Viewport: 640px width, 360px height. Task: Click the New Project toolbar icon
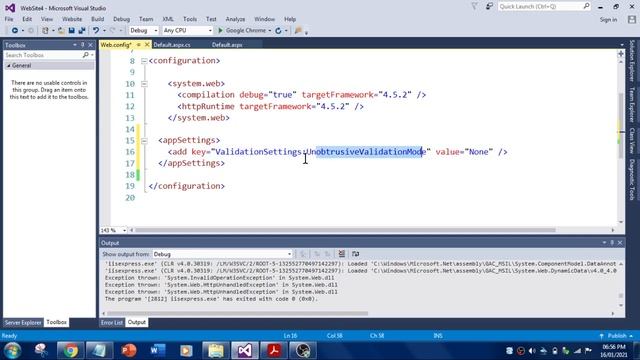tap(45, 31)
